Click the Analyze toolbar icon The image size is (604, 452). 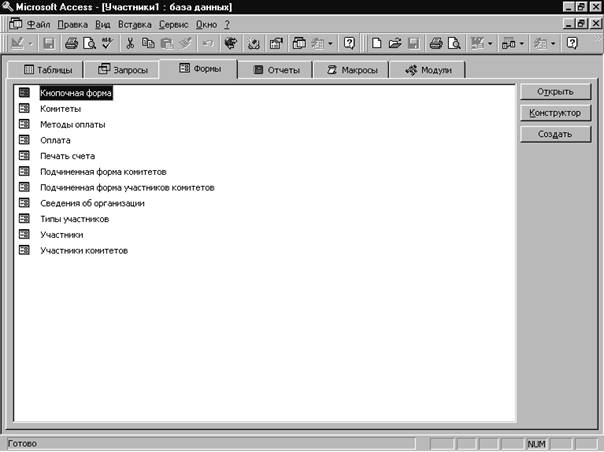click(x=508, y=43)
